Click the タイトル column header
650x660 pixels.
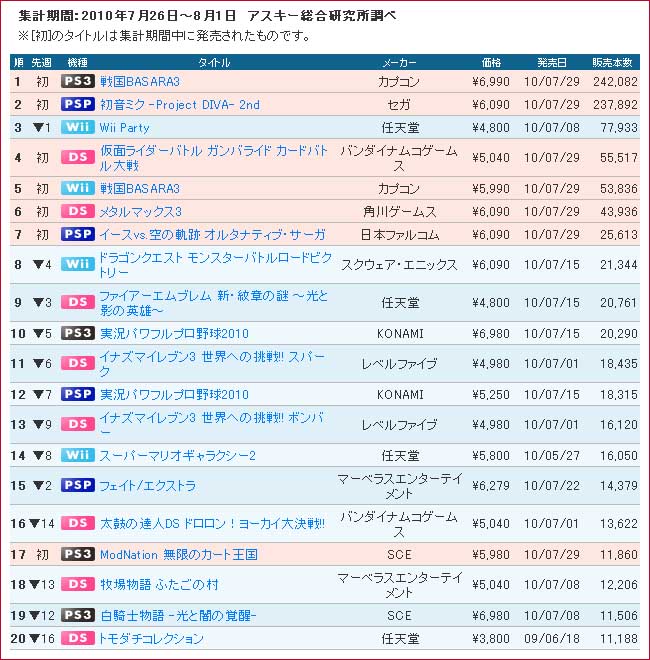tap(214, 63)
